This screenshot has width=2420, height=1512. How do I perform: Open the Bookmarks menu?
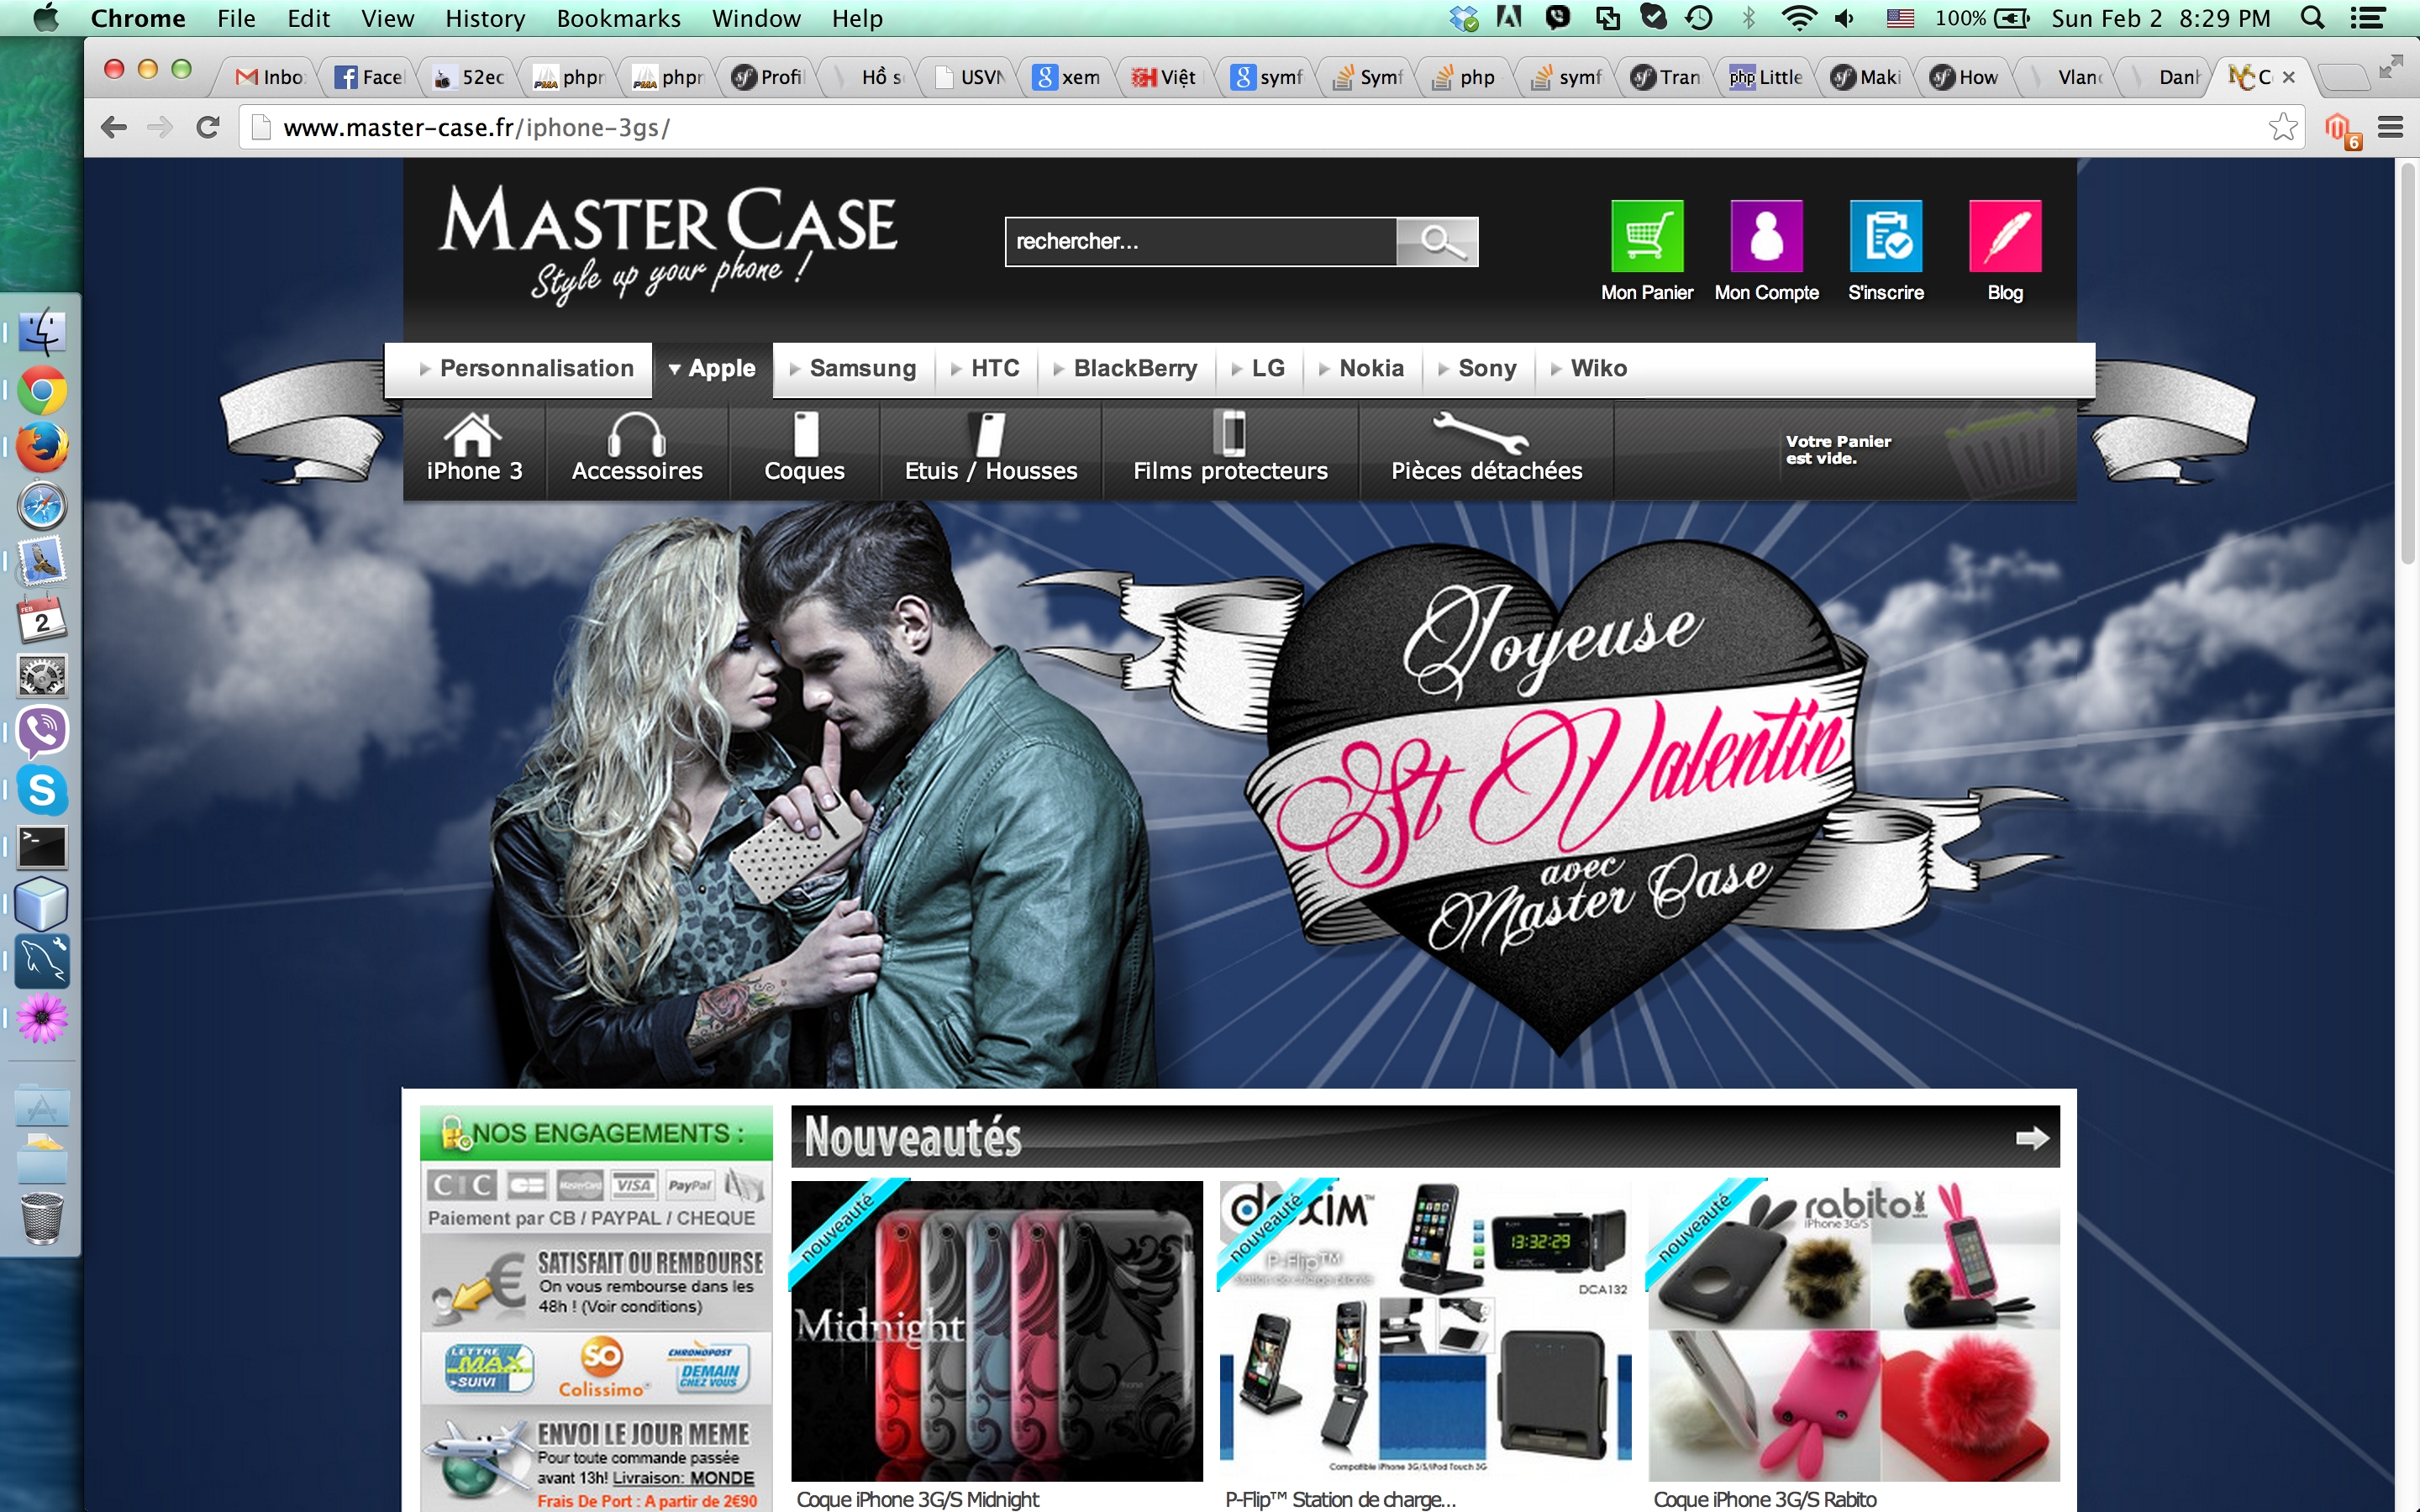click(618, 18)
